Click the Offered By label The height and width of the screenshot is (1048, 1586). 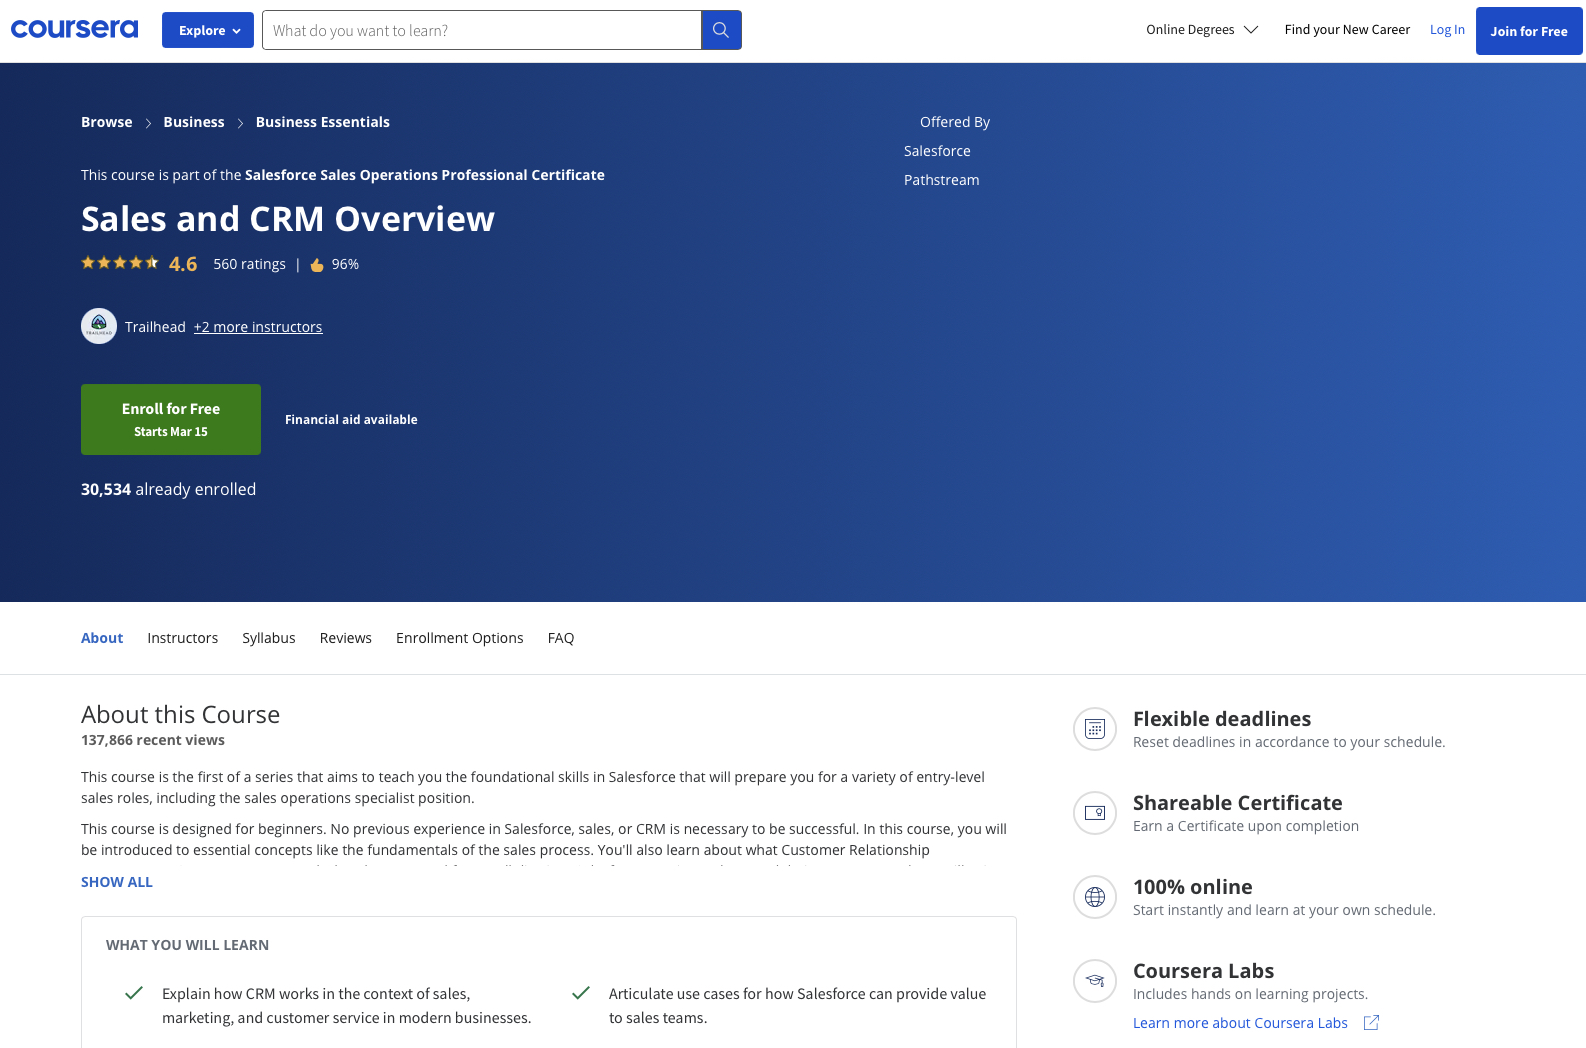coord(955,122)
